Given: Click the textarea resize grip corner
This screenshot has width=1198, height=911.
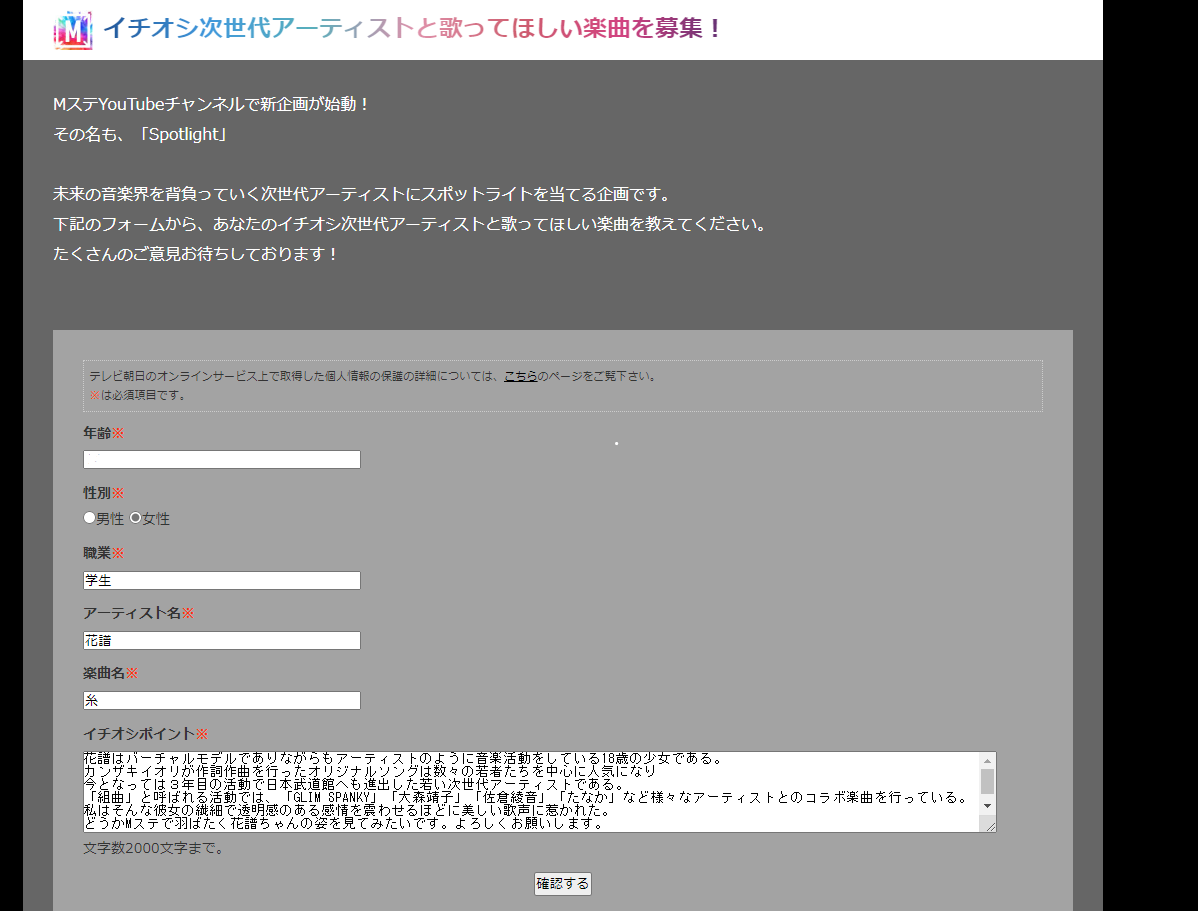Looking at the screenshot, I should [x=990, y=825].
